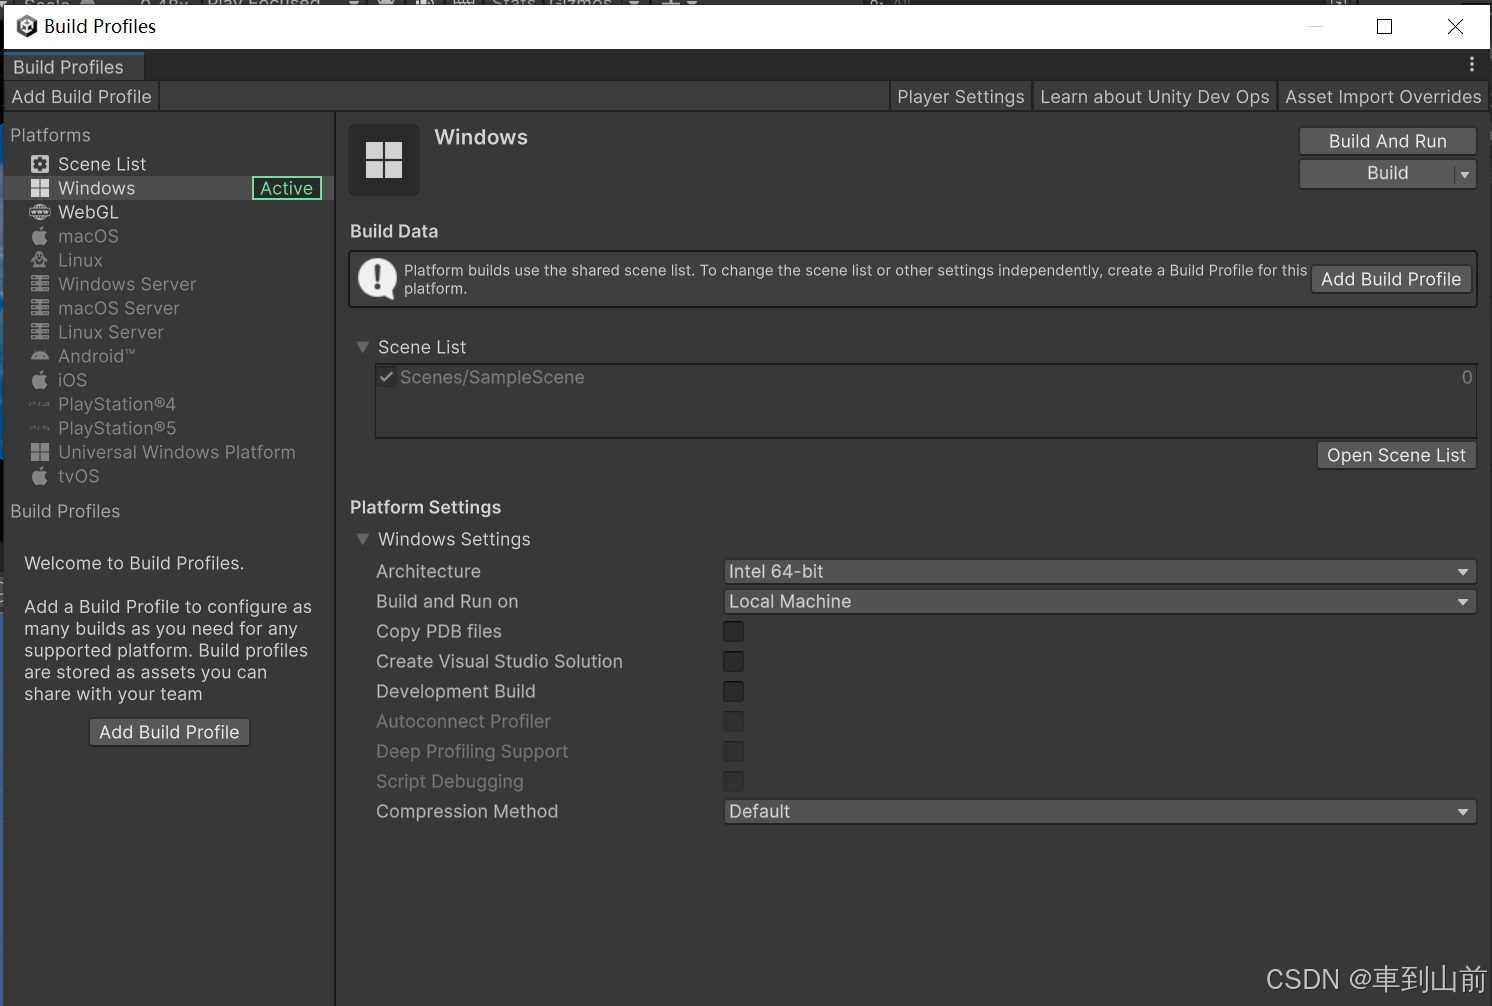Click the iOS apple icon
Viewport: 1492px width, 1006px height.
point(40,380)
